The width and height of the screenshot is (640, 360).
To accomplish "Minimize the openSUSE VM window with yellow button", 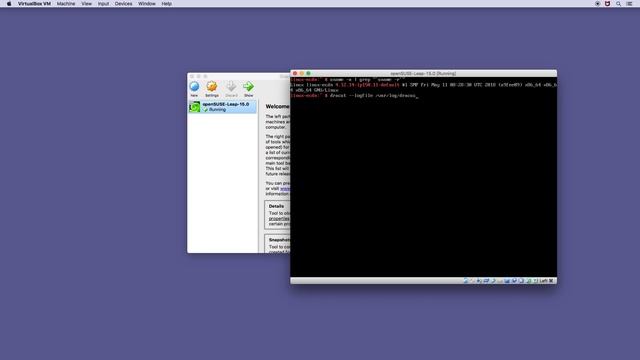I will (302, 73).
